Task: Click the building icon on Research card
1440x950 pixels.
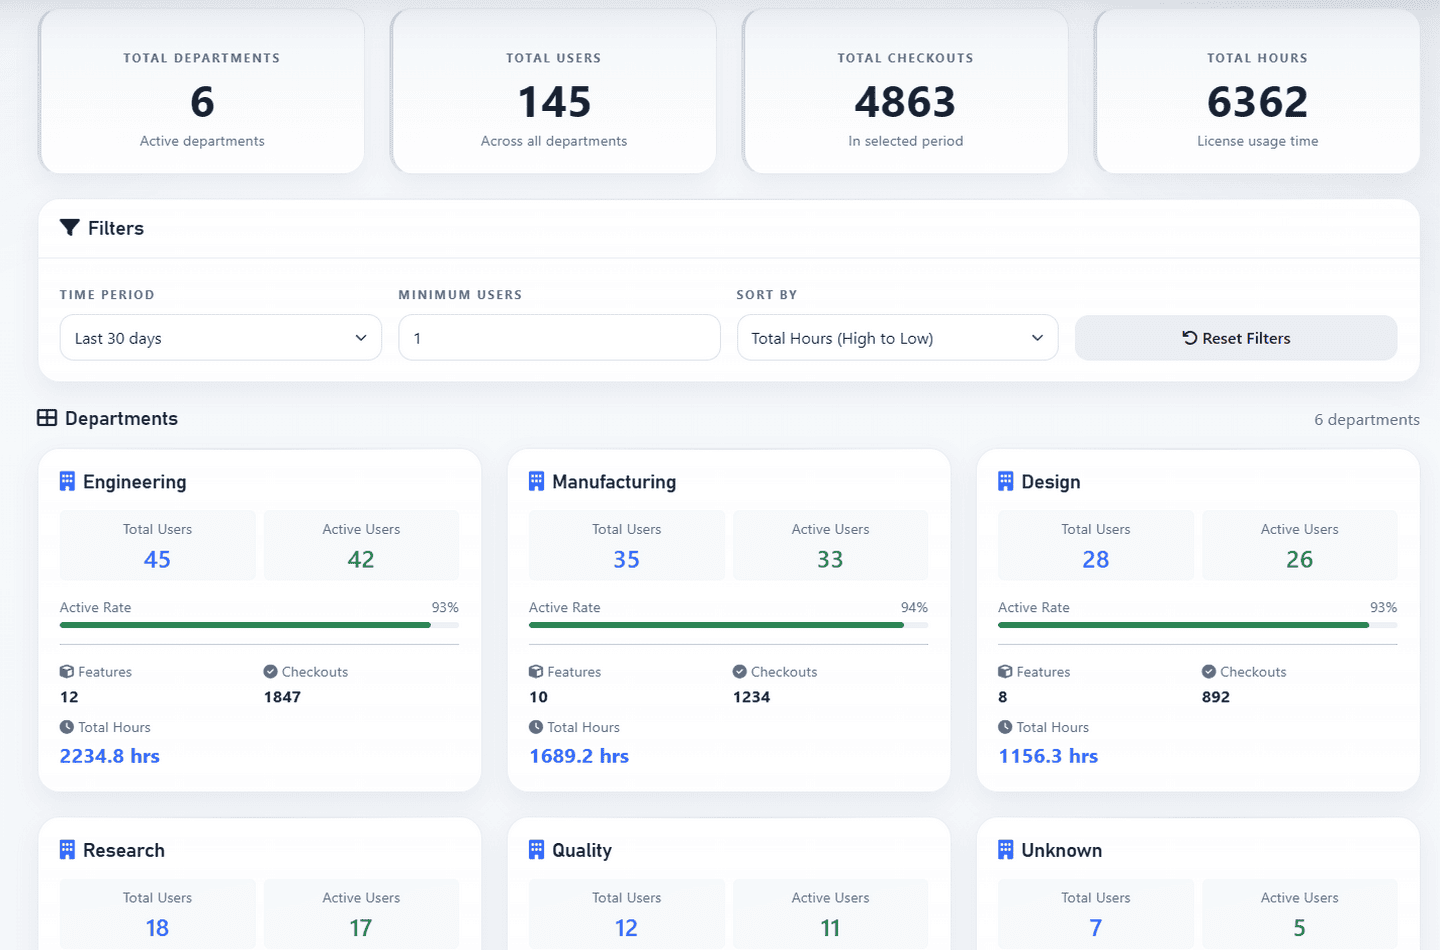Action: (67, 850)
